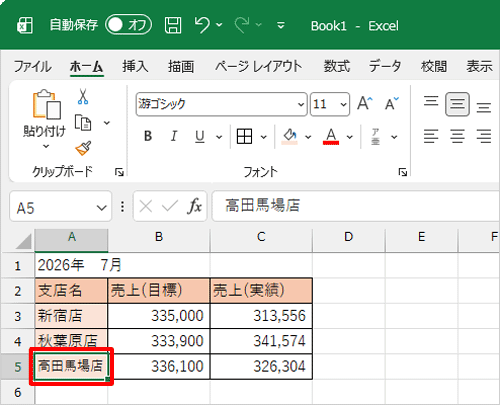Click the Save floppy disk icon
This screenshot has width=500, height=405.
tap(173, 25)
